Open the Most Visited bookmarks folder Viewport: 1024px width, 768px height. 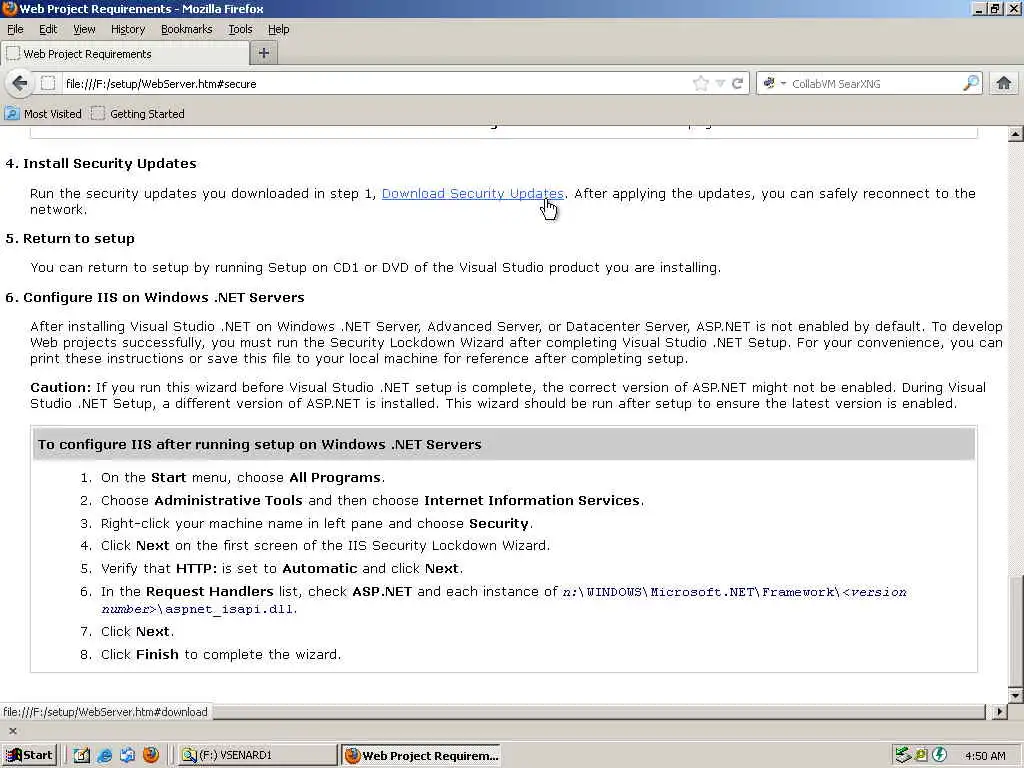pyautogui.click(x=43, y=114)
